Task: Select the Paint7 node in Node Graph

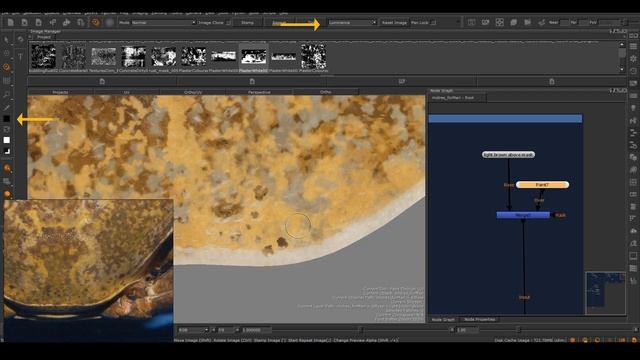Action: point(542,184)
